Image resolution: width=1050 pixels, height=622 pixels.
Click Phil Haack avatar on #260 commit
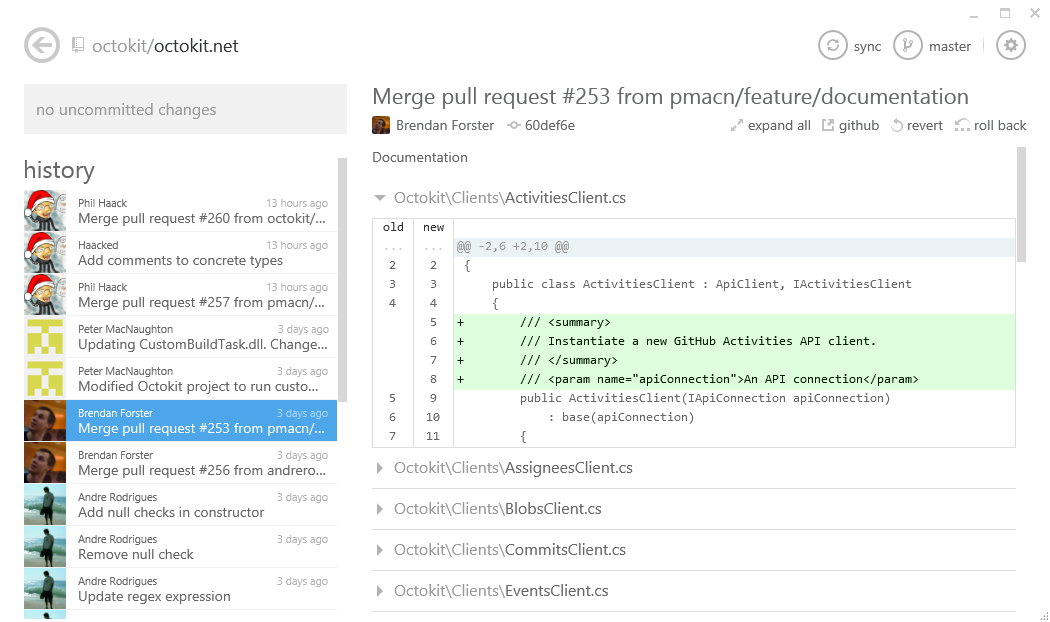[x=45, y=211]
